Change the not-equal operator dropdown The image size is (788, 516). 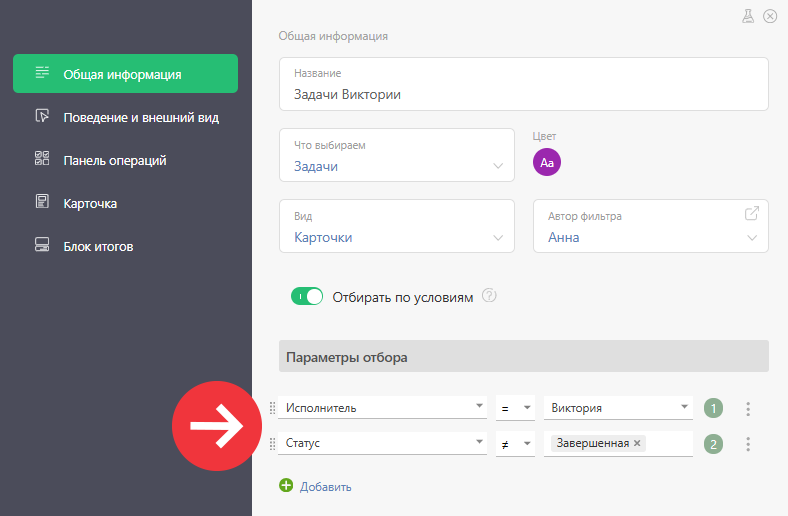(x=515, y=444)
